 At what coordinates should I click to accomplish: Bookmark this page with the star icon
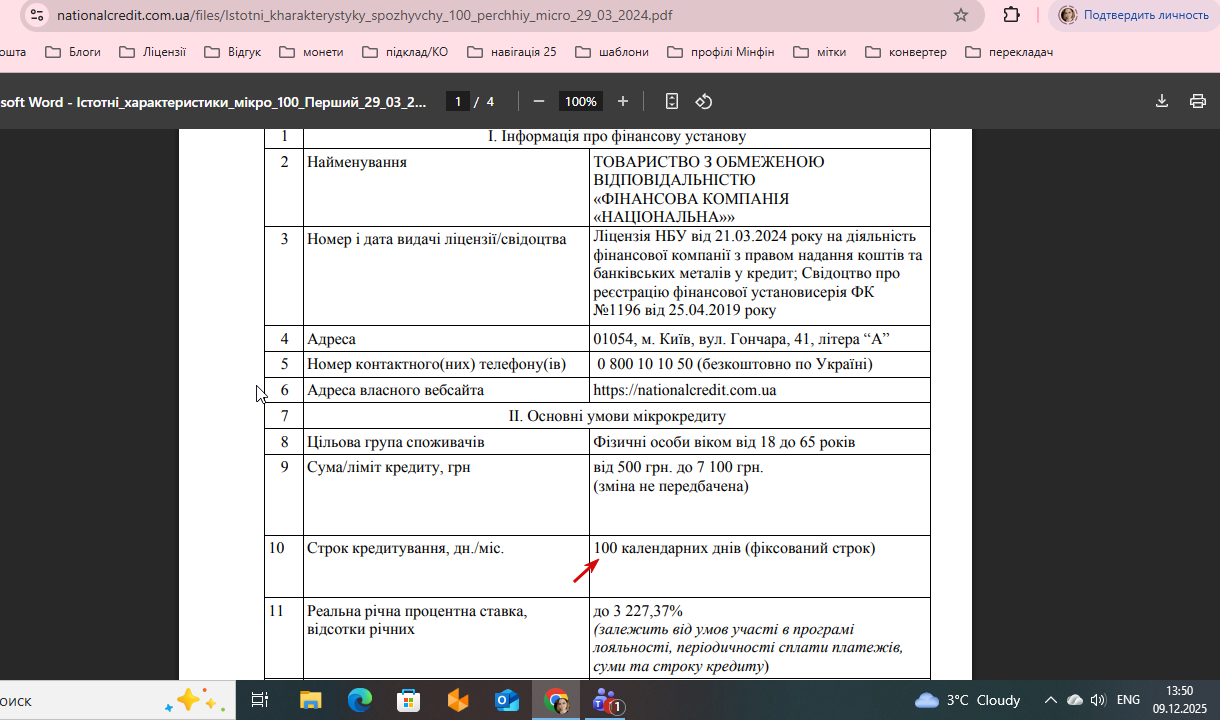pyautogui.click(x=961, y=15)
